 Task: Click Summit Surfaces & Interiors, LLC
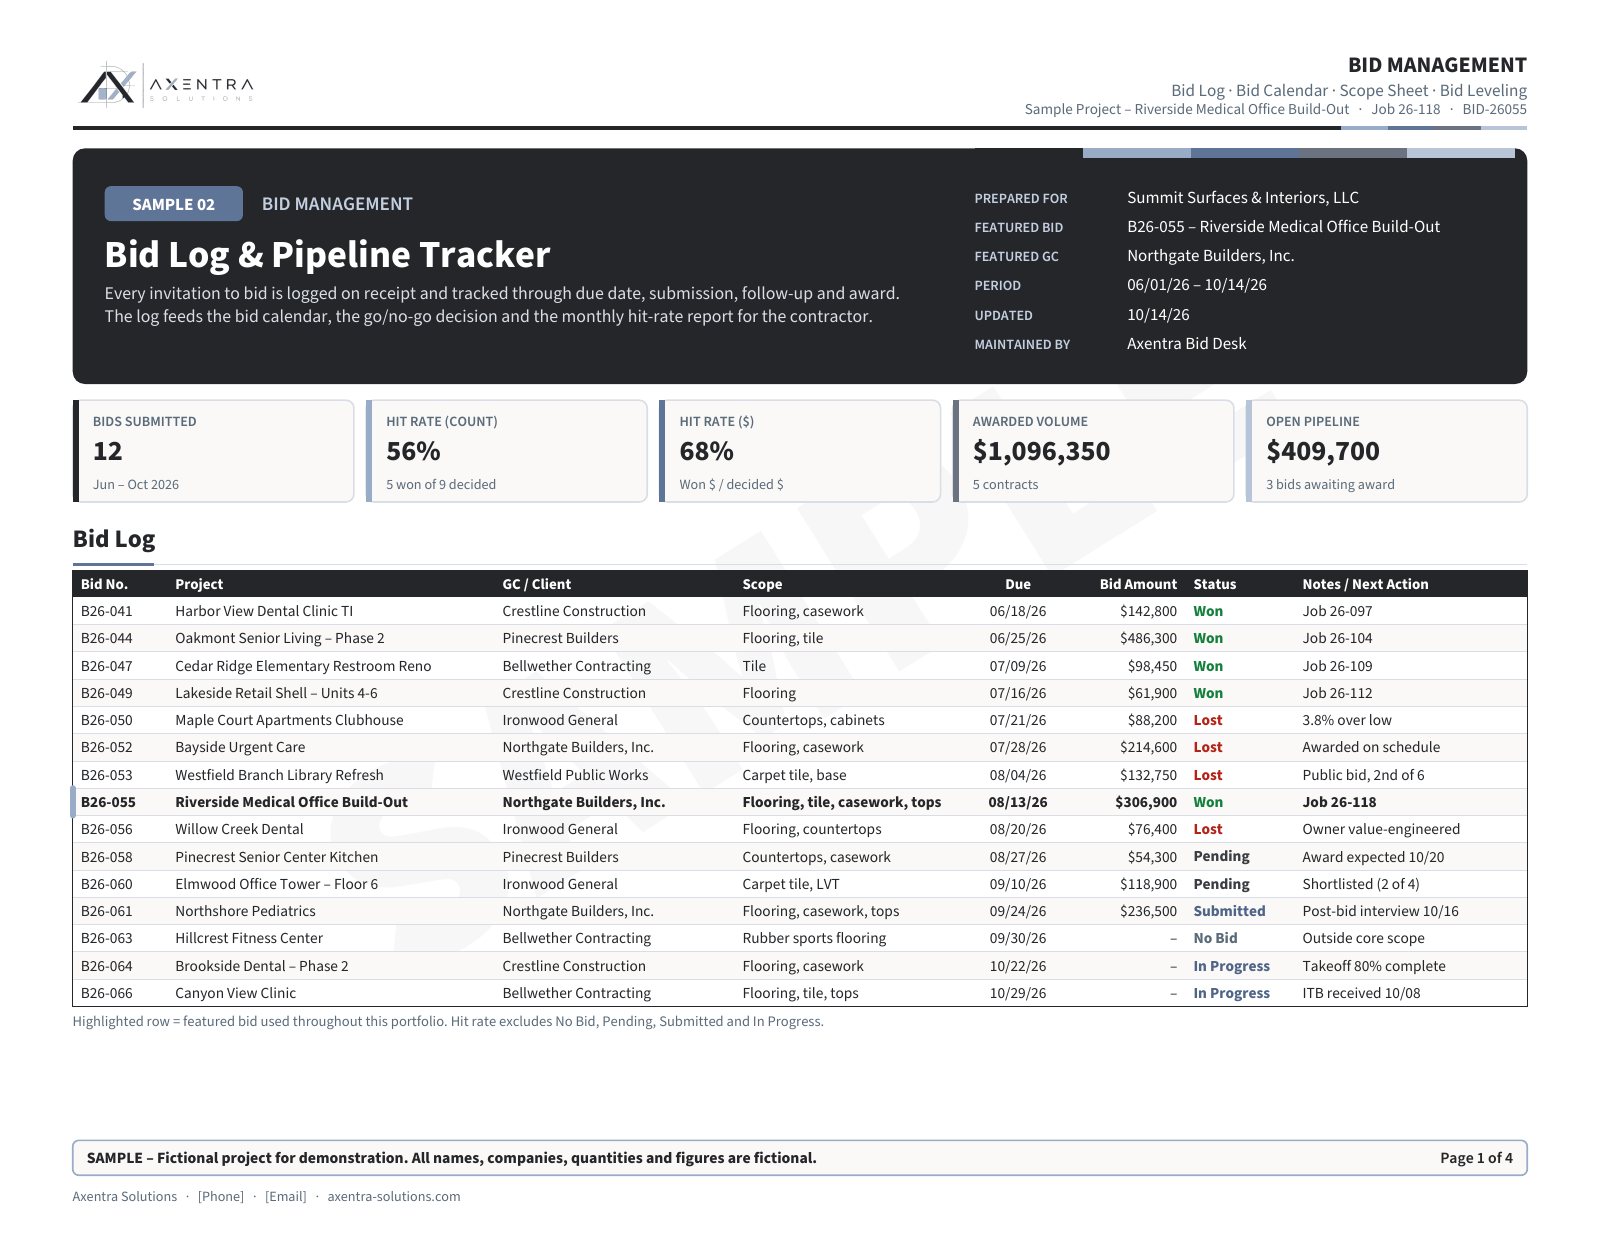pyautogui.click(x=1243, y=198)
